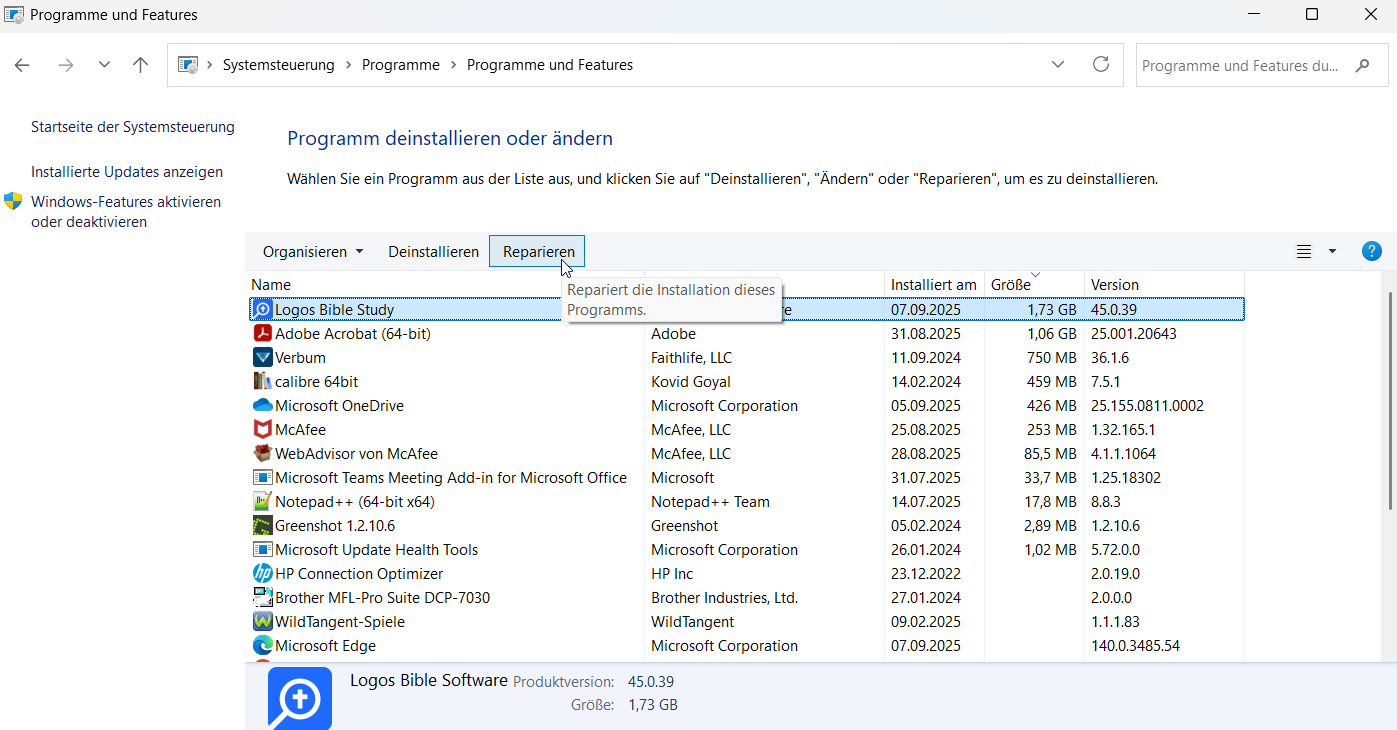Open the view options dropdown arrow
The image size is (1397, 730).
[x=1332, y=252]
